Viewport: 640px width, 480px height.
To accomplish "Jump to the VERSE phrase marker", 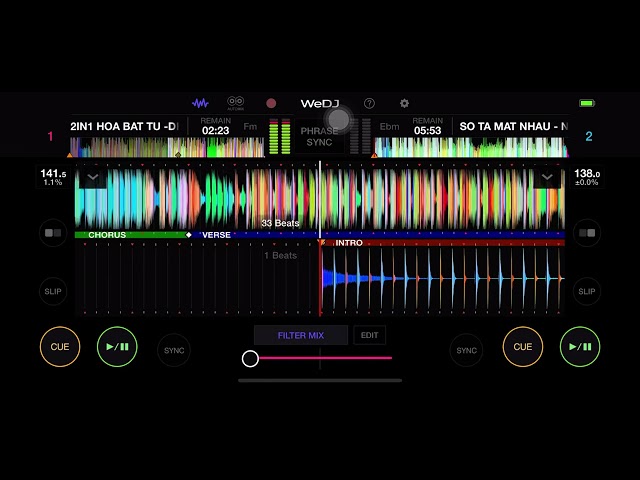I will click(x=216, y=235).
